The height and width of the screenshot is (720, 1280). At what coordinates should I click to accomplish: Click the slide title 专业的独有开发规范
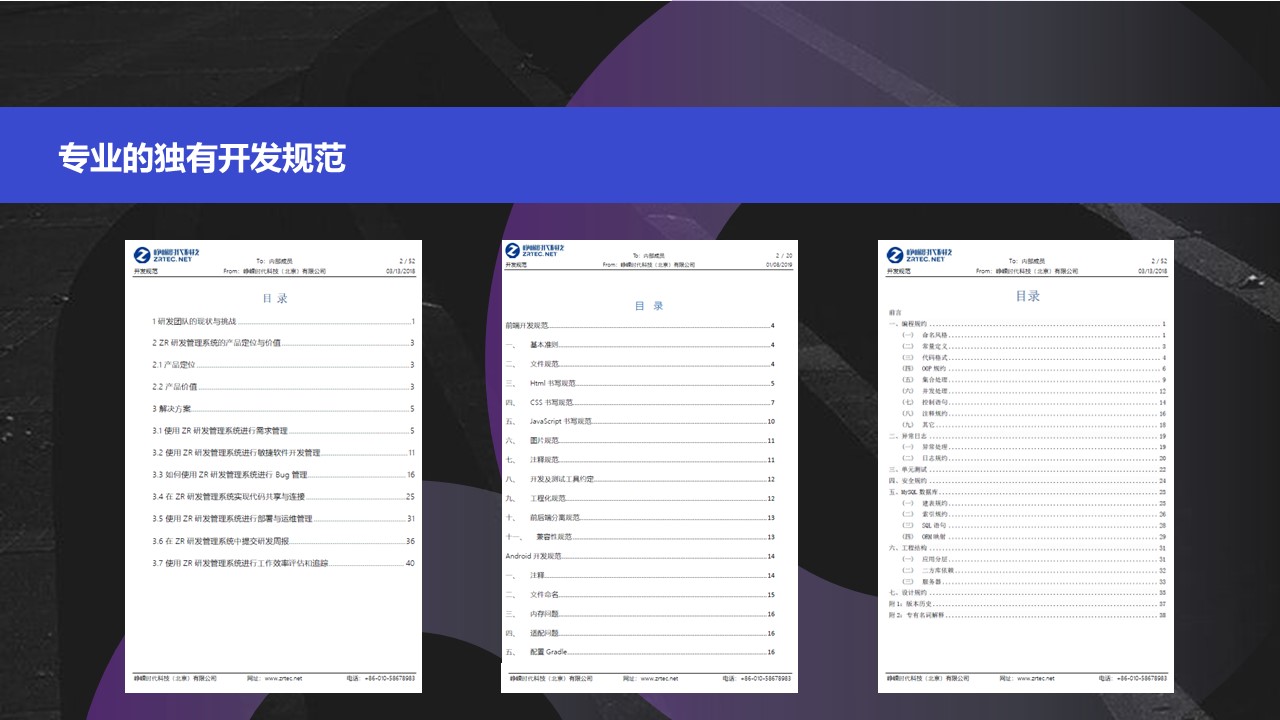[x=202, y=158]
